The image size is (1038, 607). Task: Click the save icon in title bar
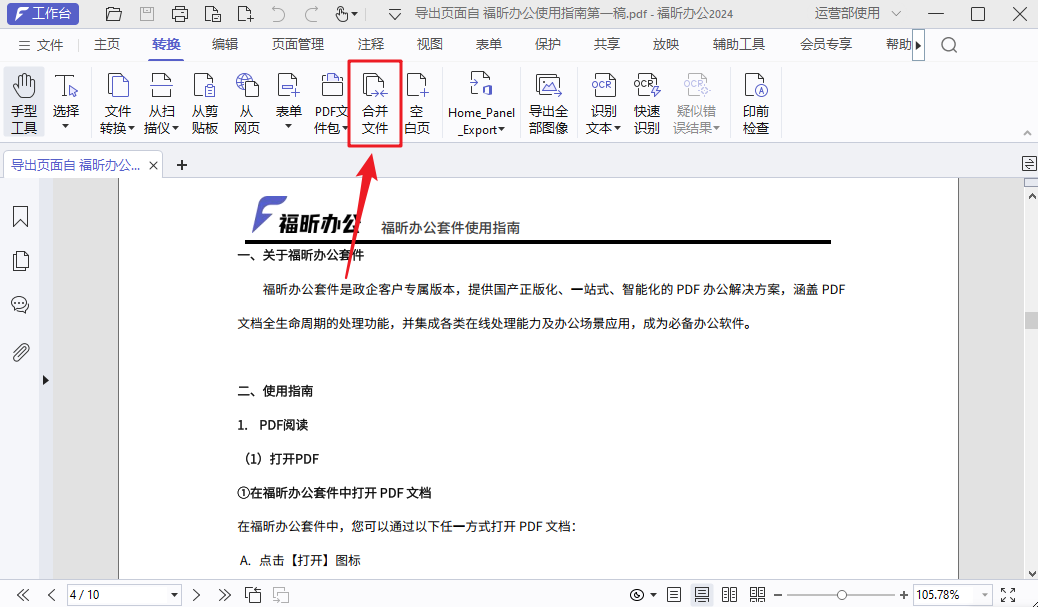point(147,14)
